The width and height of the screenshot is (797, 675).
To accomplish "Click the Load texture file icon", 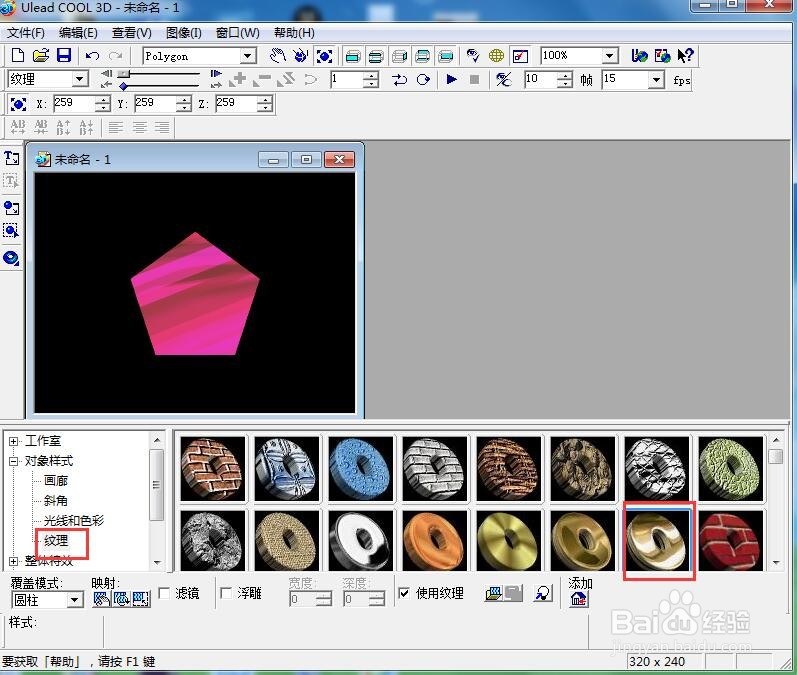I will click(494, 593).
